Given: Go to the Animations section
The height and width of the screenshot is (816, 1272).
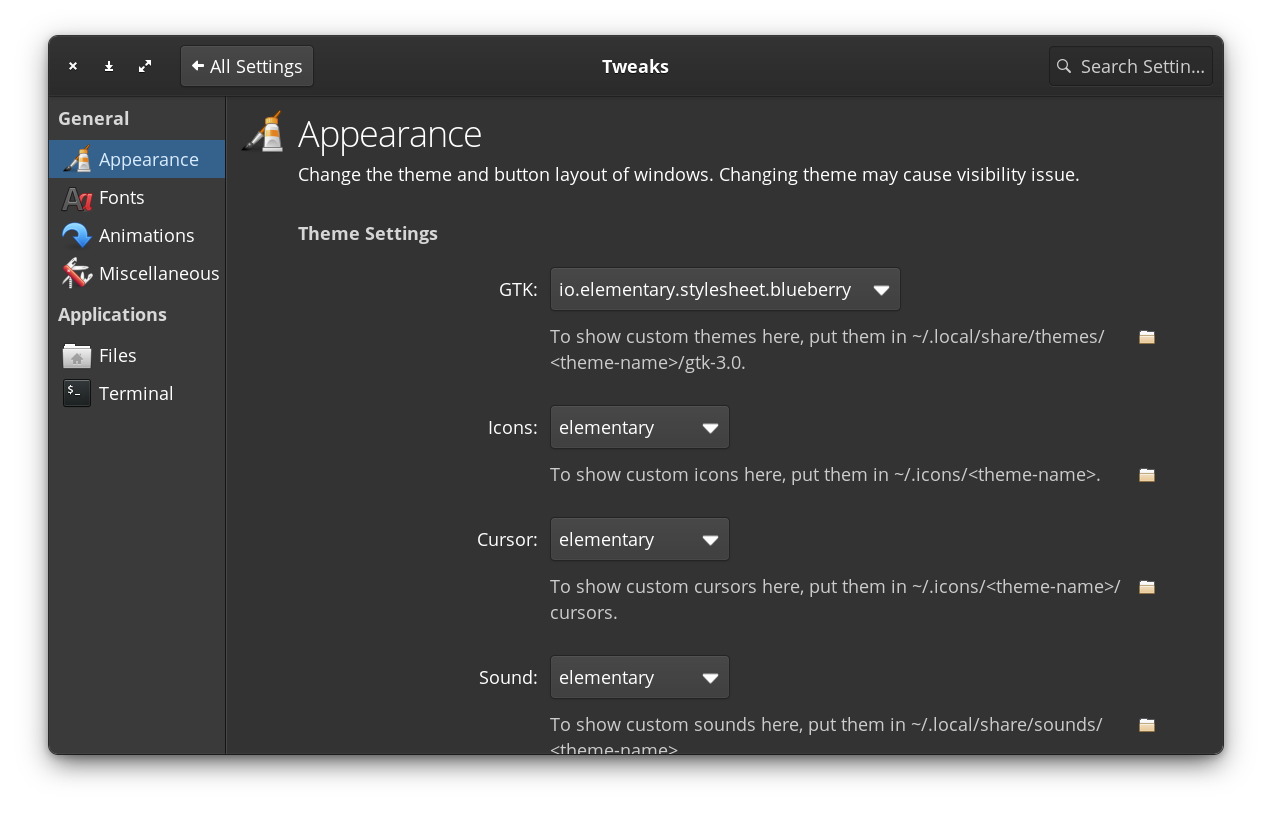Looking at the screenshot, I should 146,236.
